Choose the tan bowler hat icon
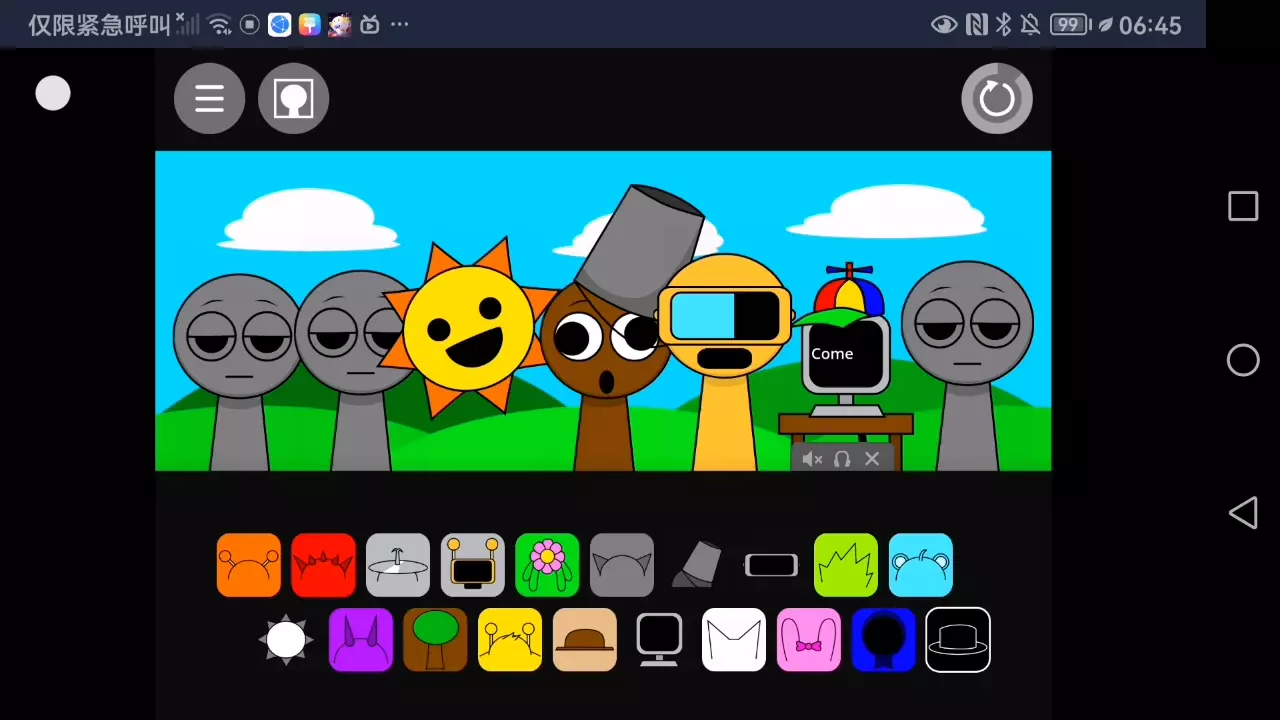This screenshot has height=720, width=1280. pos(585,640)
